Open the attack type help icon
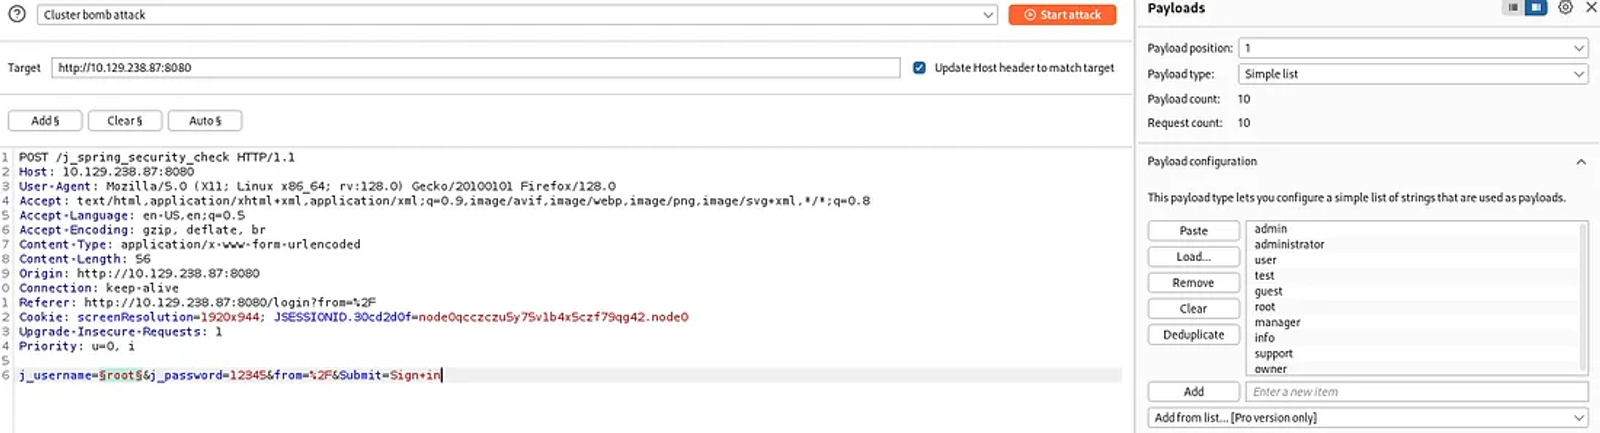1600x433 pixels. (x=16, y=14)
